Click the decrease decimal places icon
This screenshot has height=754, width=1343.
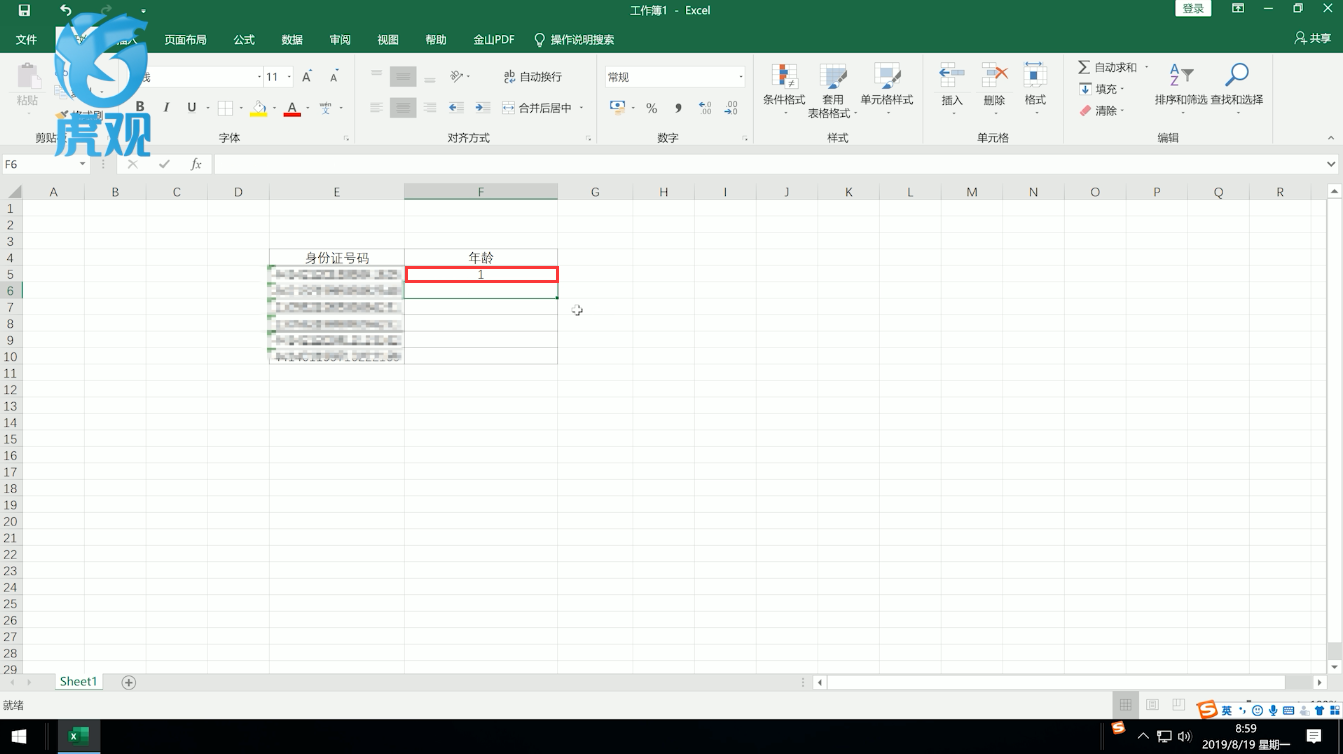[x=731, y=108]
